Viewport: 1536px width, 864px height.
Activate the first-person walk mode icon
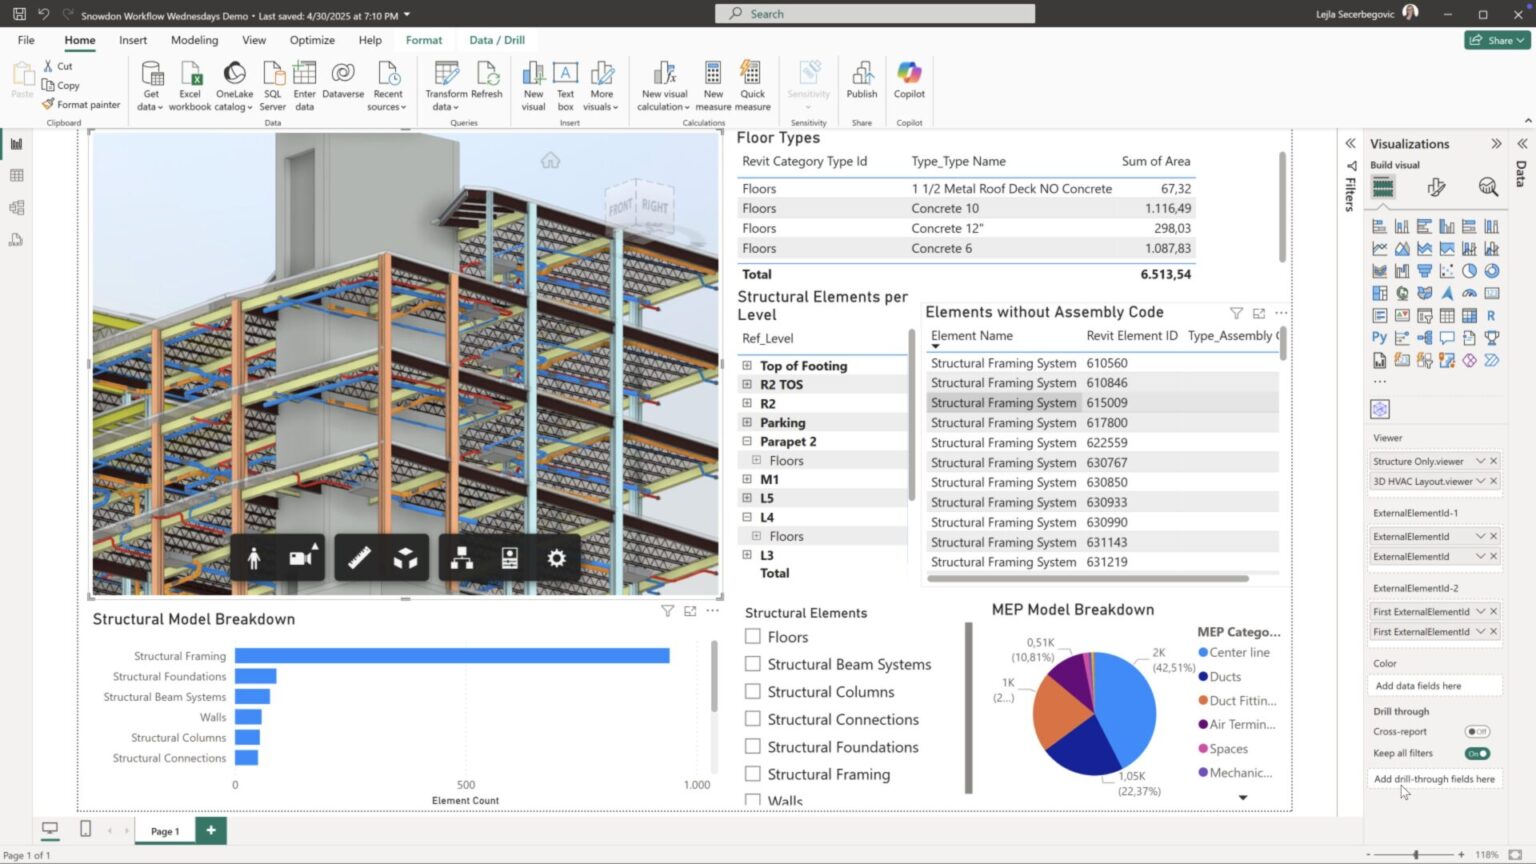click(x=254, y=557)
